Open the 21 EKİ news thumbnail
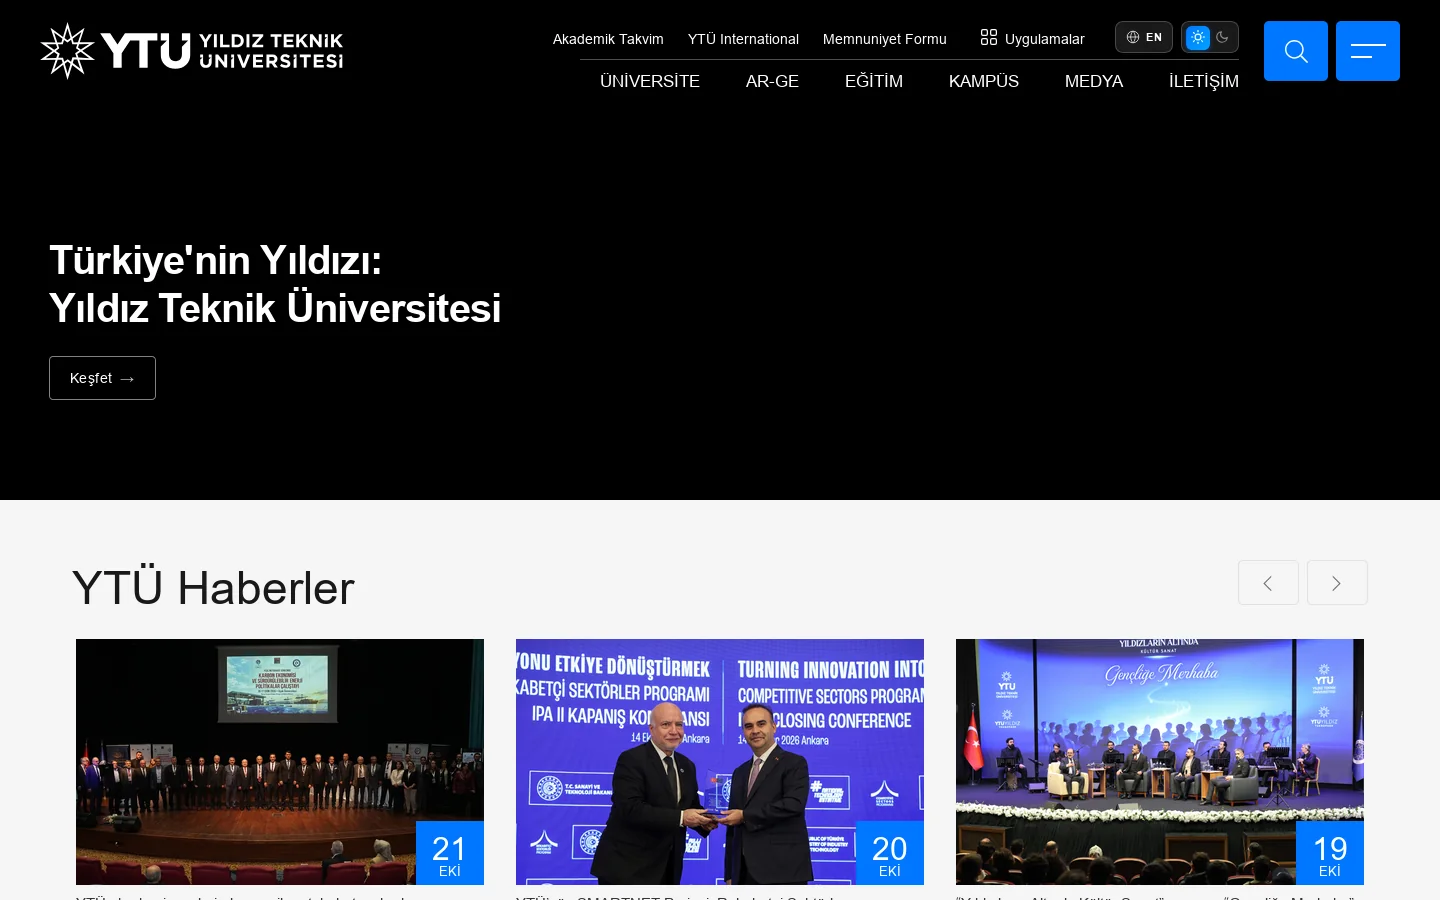This screenshot has height=900, width=1440. (280, 762)
